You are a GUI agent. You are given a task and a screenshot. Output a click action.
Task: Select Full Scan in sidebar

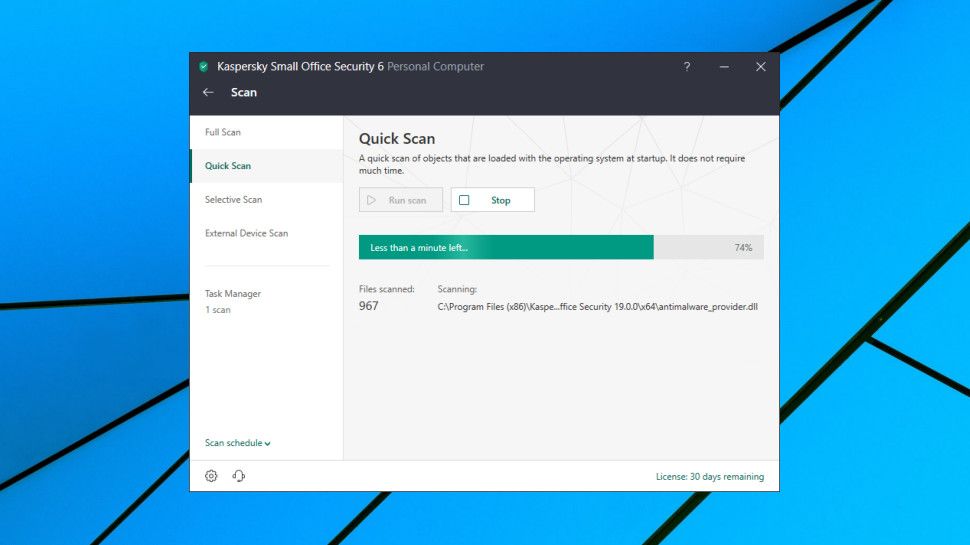pyautogui.click(x=267, y=132)
